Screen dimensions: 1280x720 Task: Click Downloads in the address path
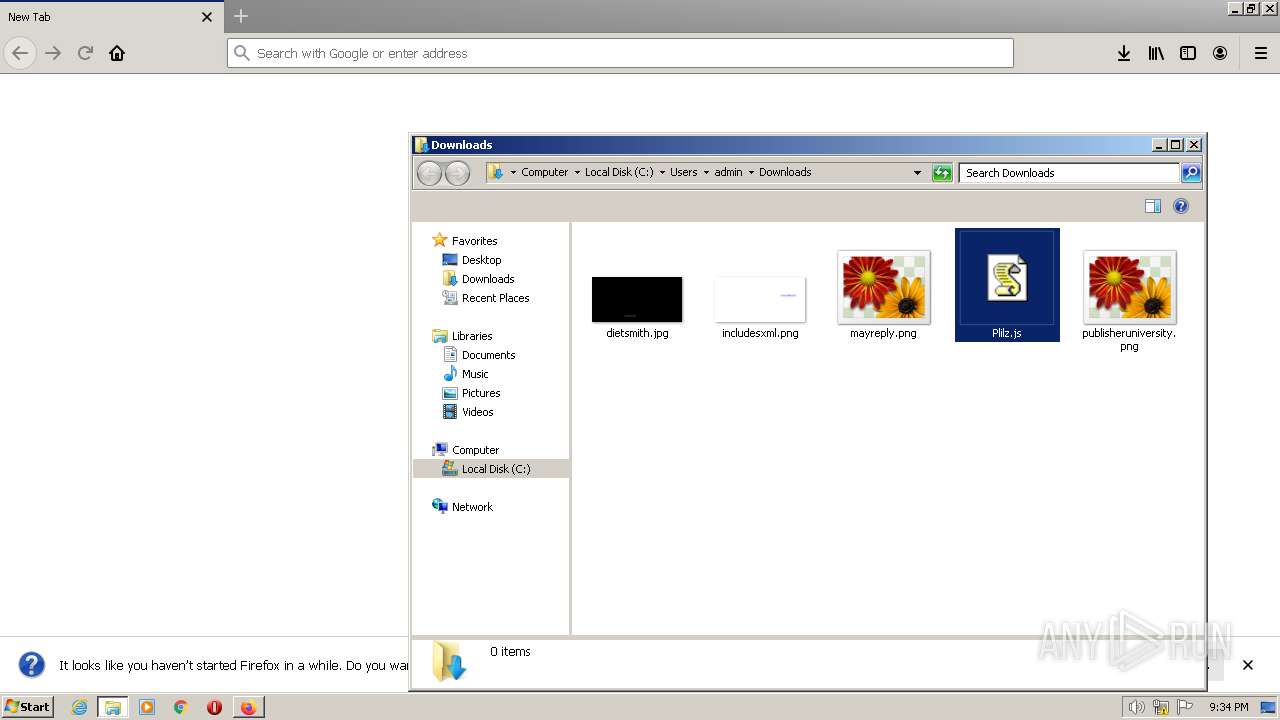coord(785,172)
